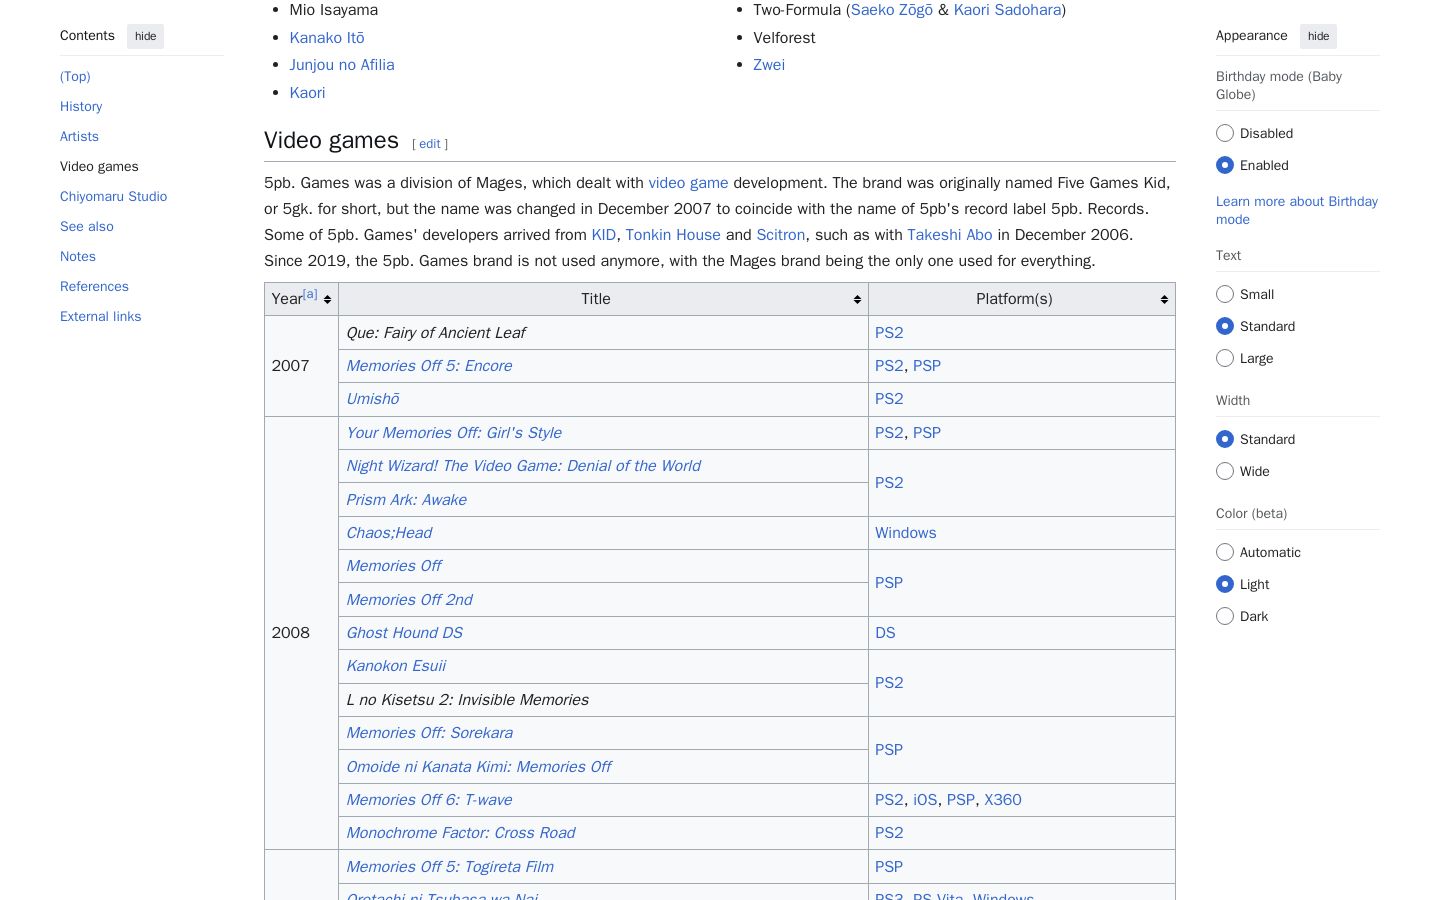This screenshot has width=1440, height=900.
Task: Open Monochrome Factor: Cross Road link
Action: pyautogui.click(x=460, y=833)
